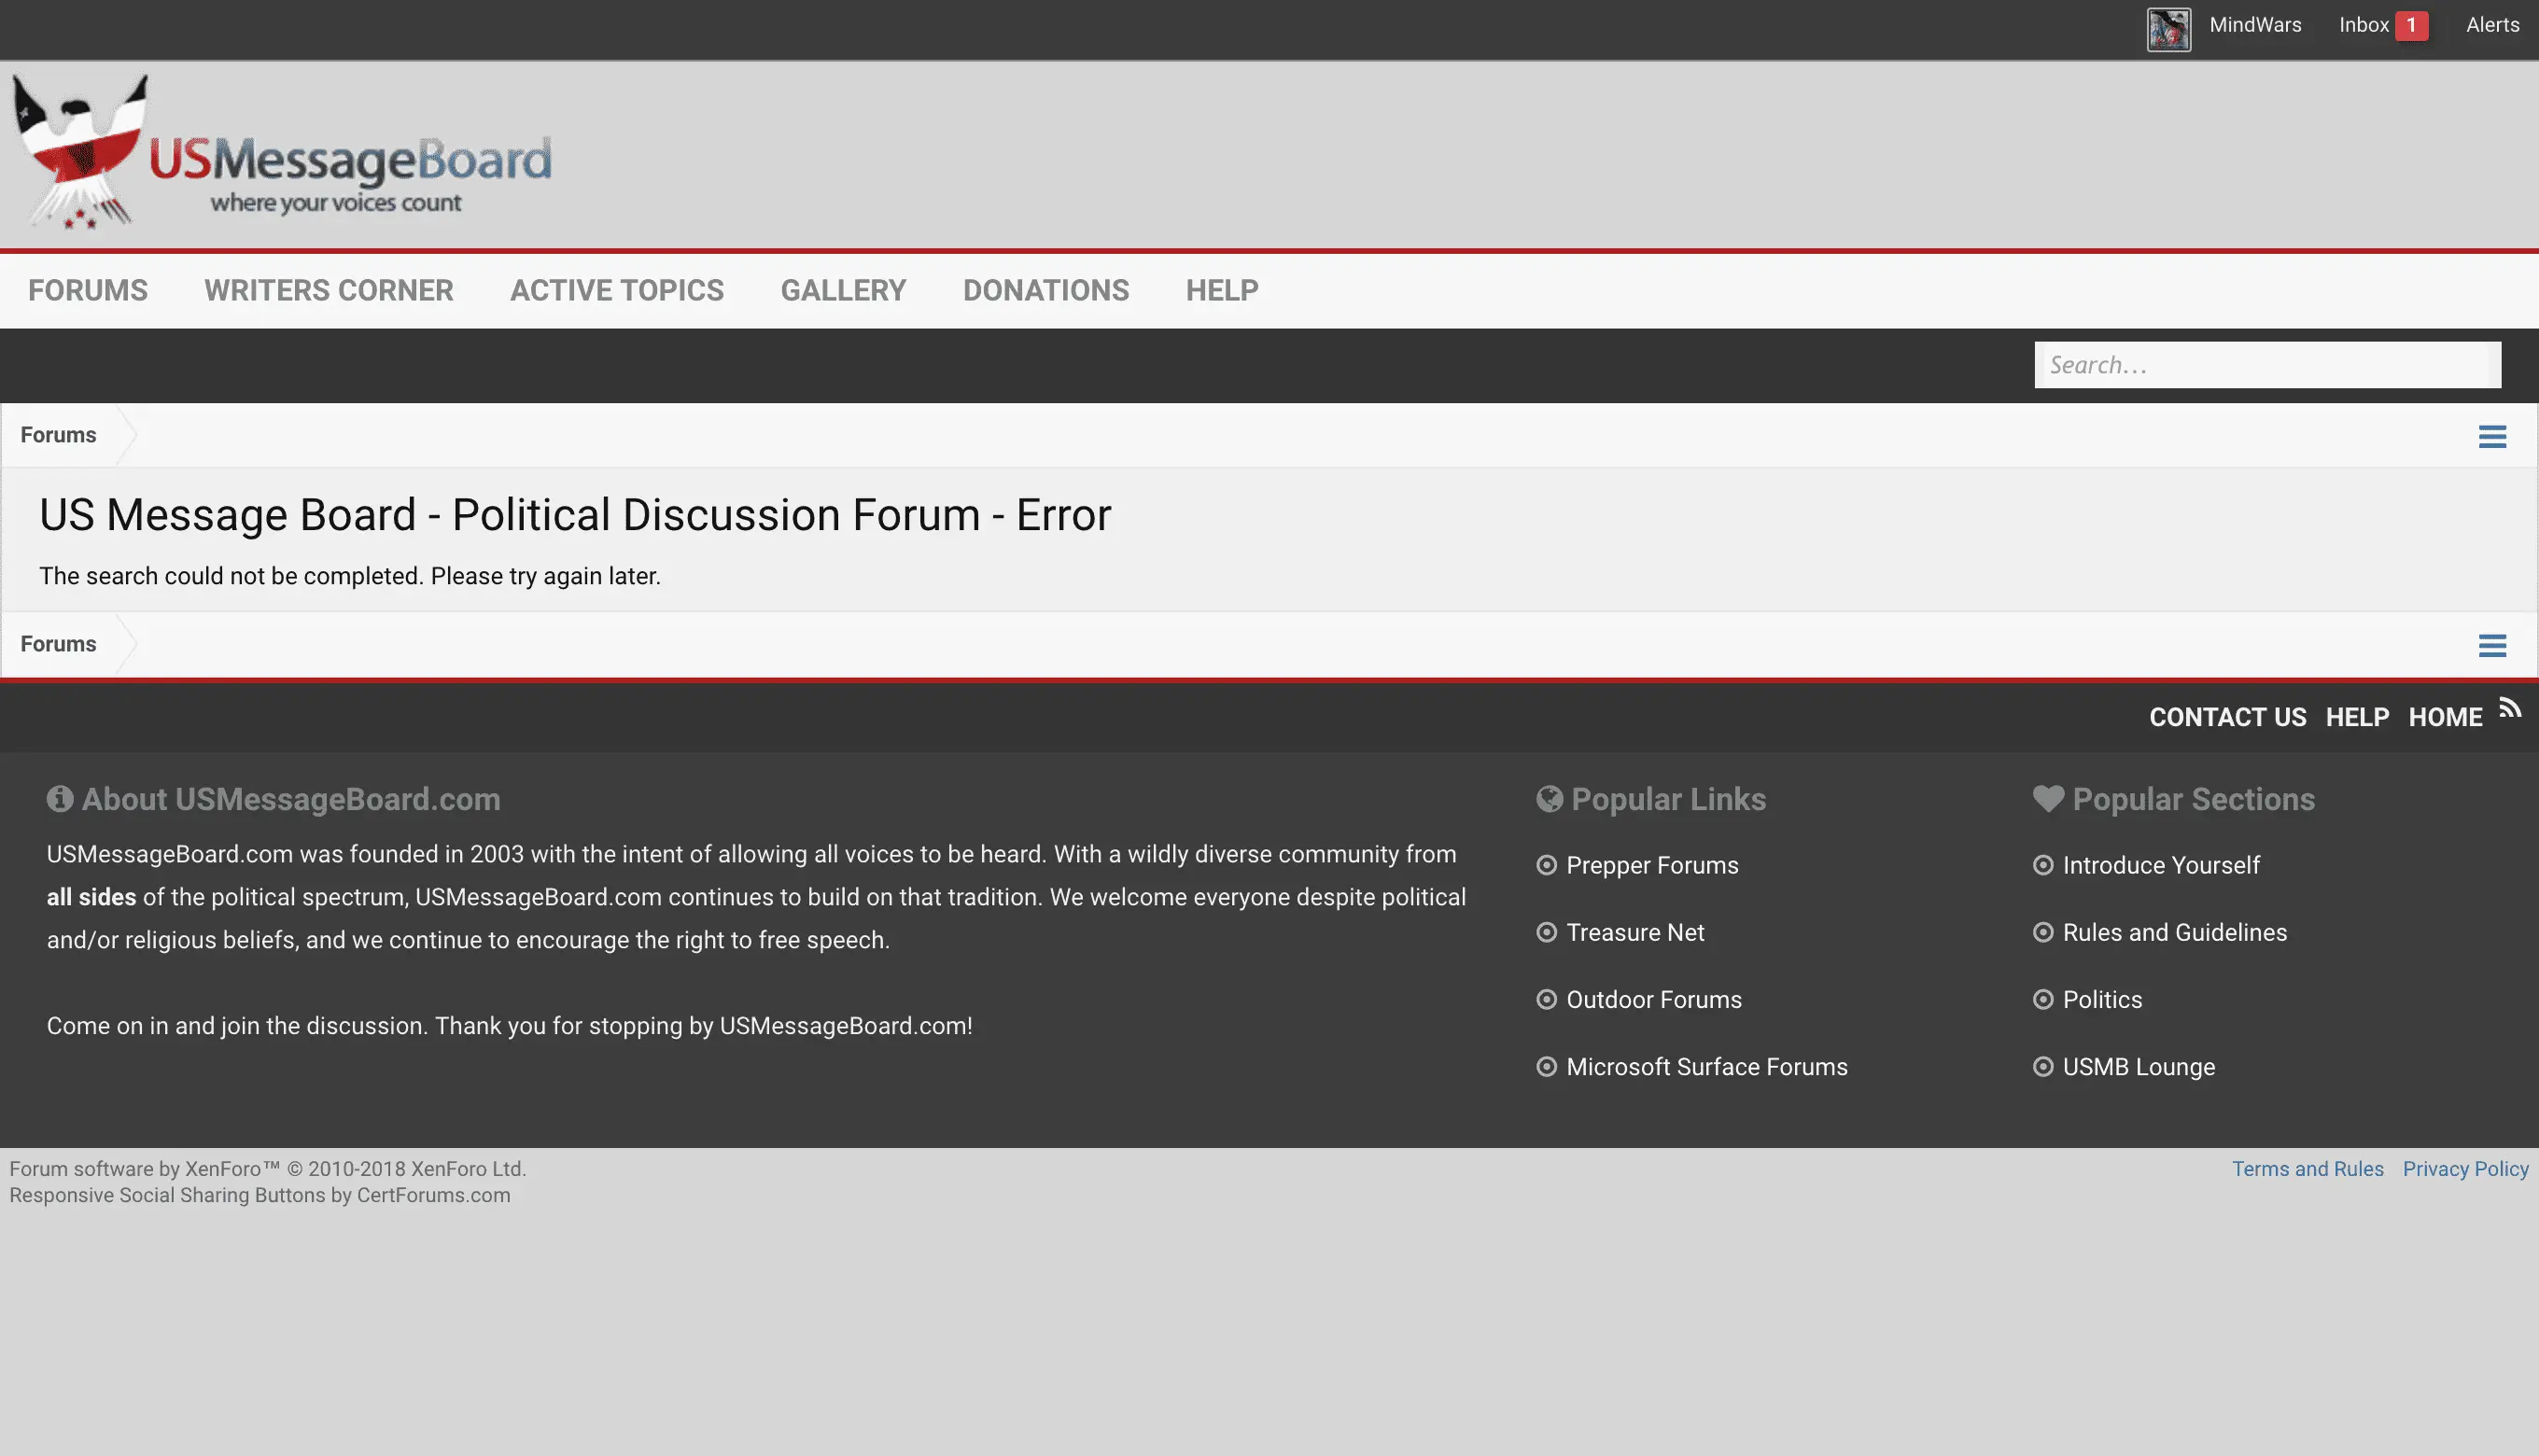This screenshot has height=1456, width=2539.
Task: Click the Donations navigation item
Action: point(1045,291)
